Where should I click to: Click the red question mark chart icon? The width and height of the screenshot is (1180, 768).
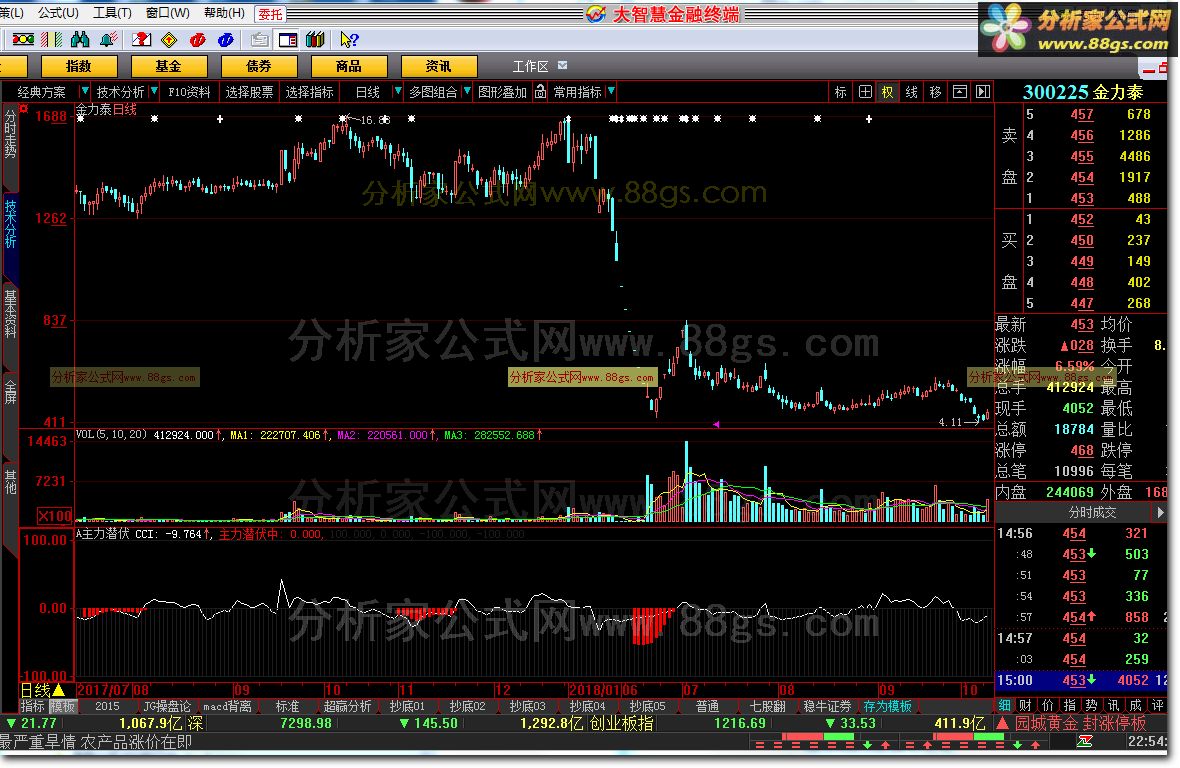pyautogui.click(x=141, y=40)
